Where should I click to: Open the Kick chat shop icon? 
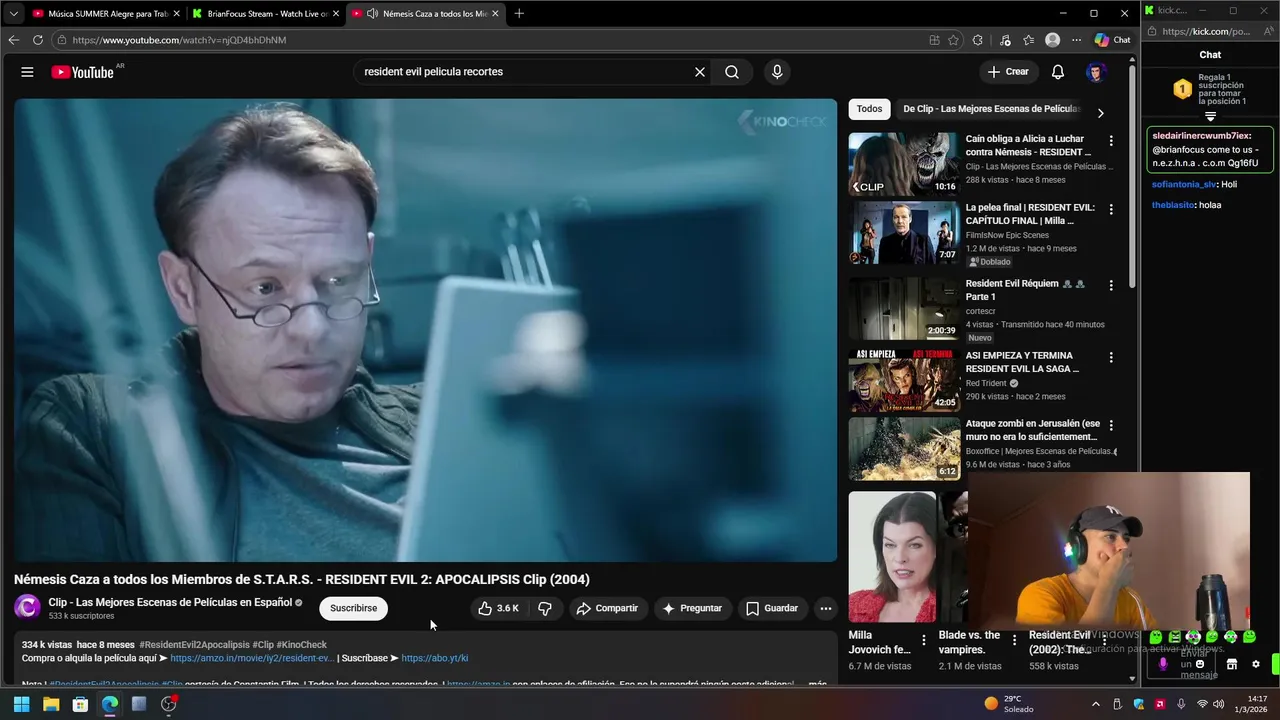tap(1232, 664)
